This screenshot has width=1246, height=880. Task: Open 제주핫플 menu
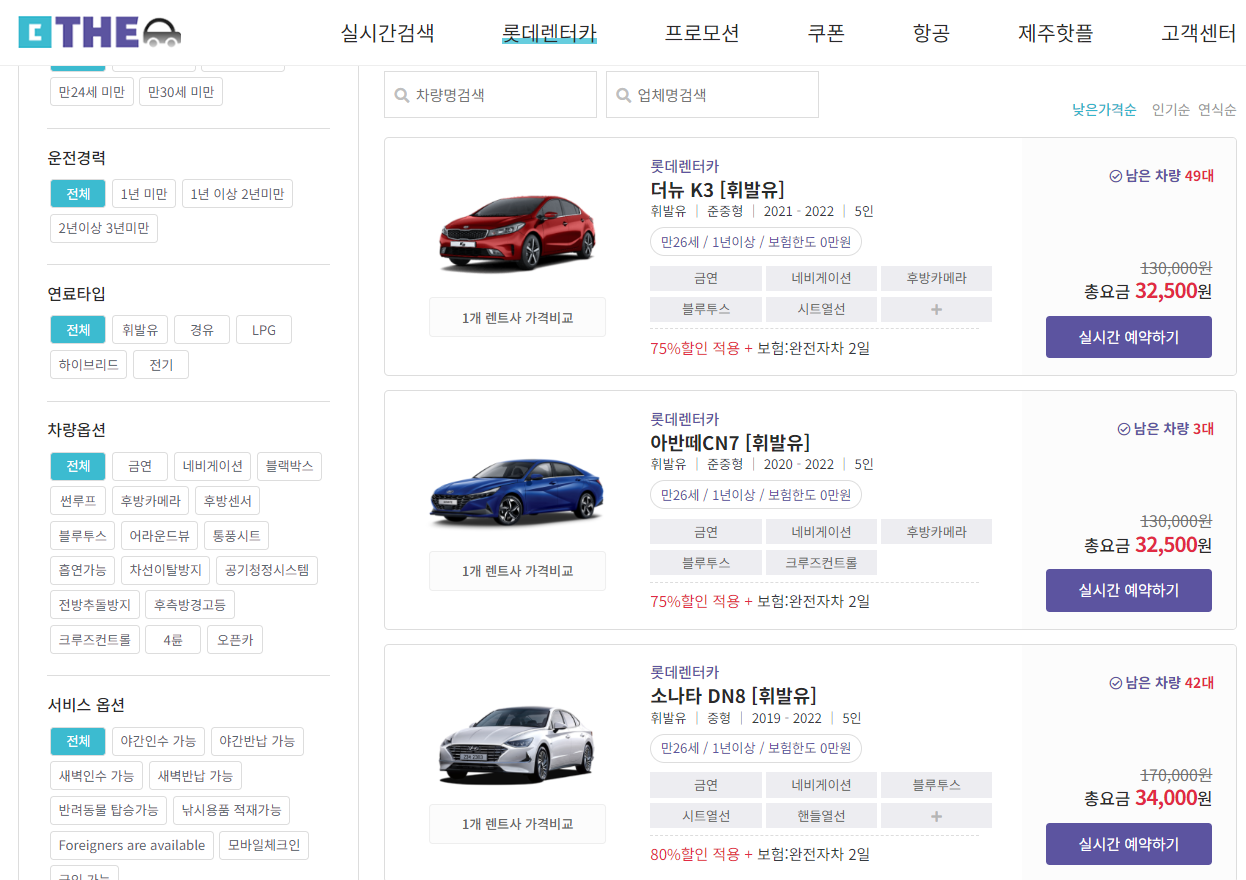1056,32
